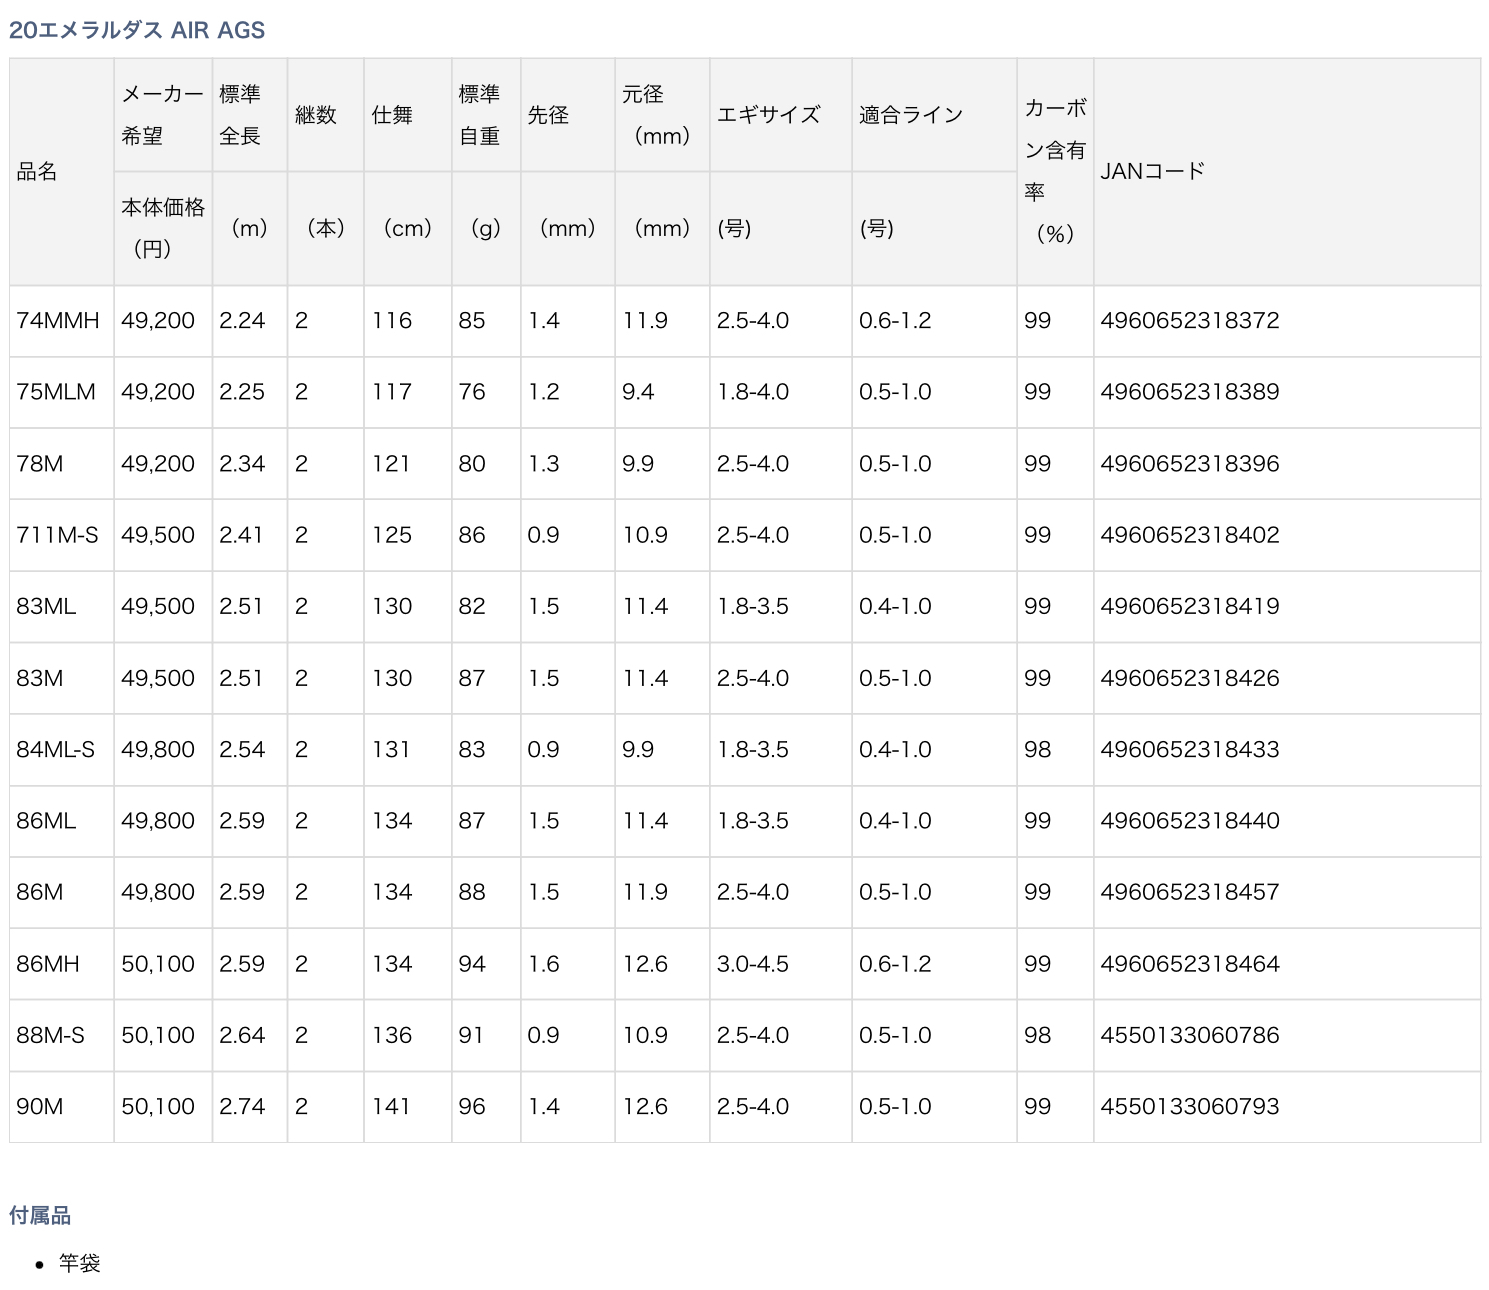Click the 20エメラルダス AIR AGS heading
The height and width of the screenshot is (1290, 1489).
point(137,30)
